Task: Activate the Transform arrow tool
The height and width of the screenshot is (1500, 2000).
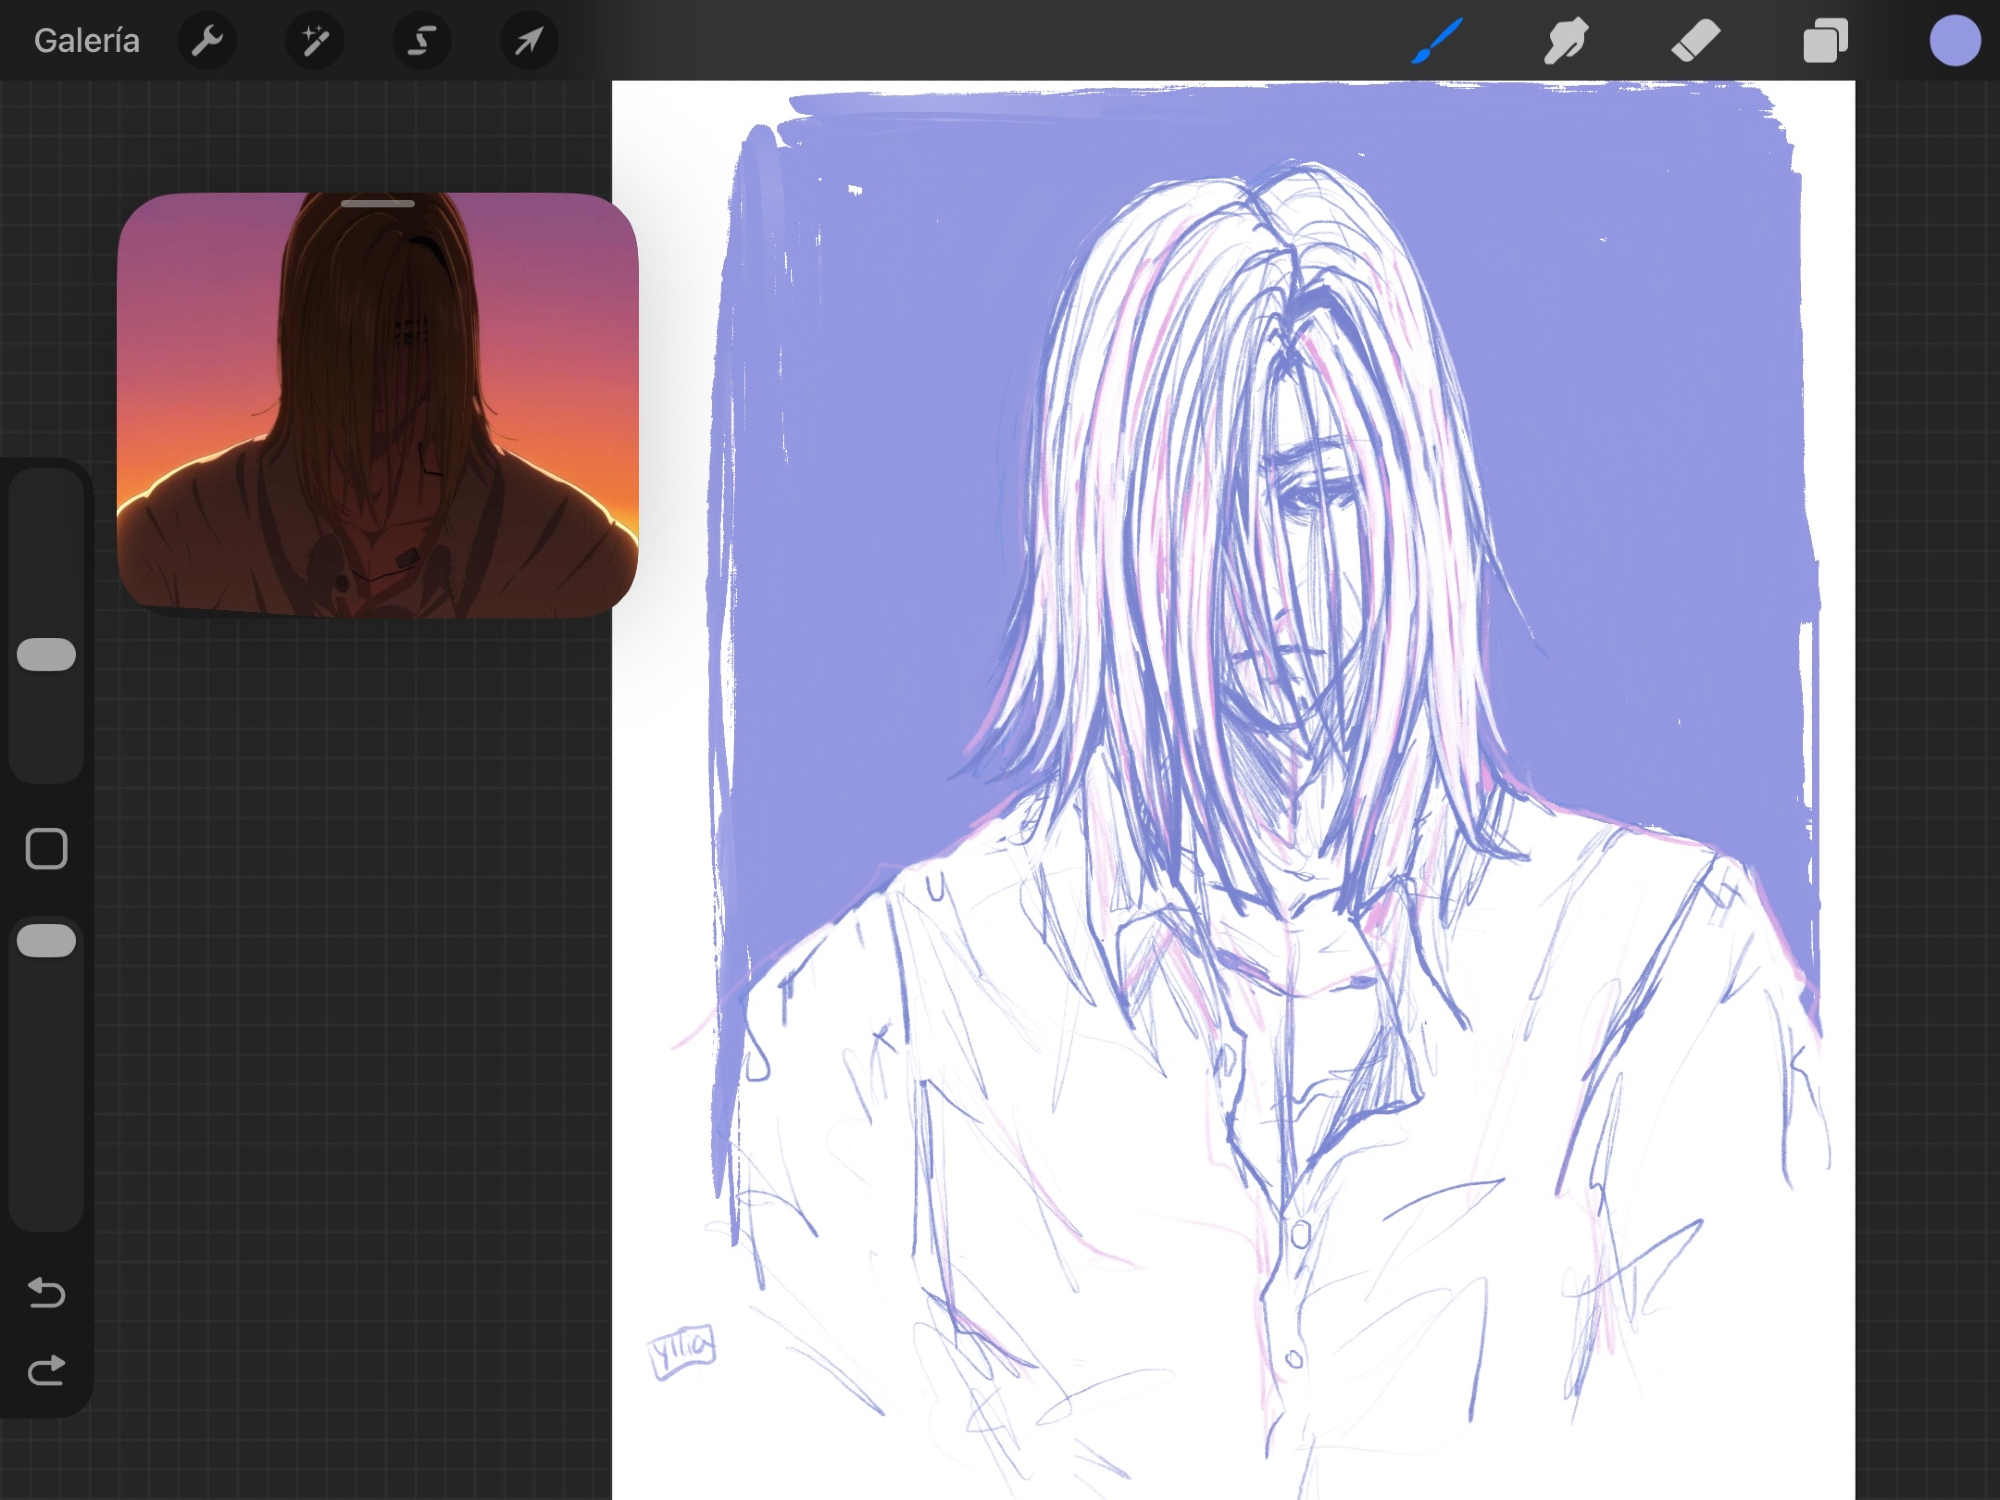Action: pyautogui.click(x=529, y=41)
